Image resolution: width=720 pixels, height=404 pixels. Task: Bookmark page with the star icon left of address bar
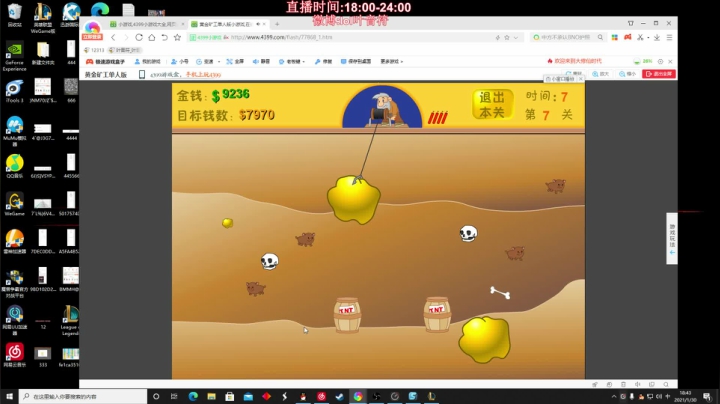(x=177, y=37)
